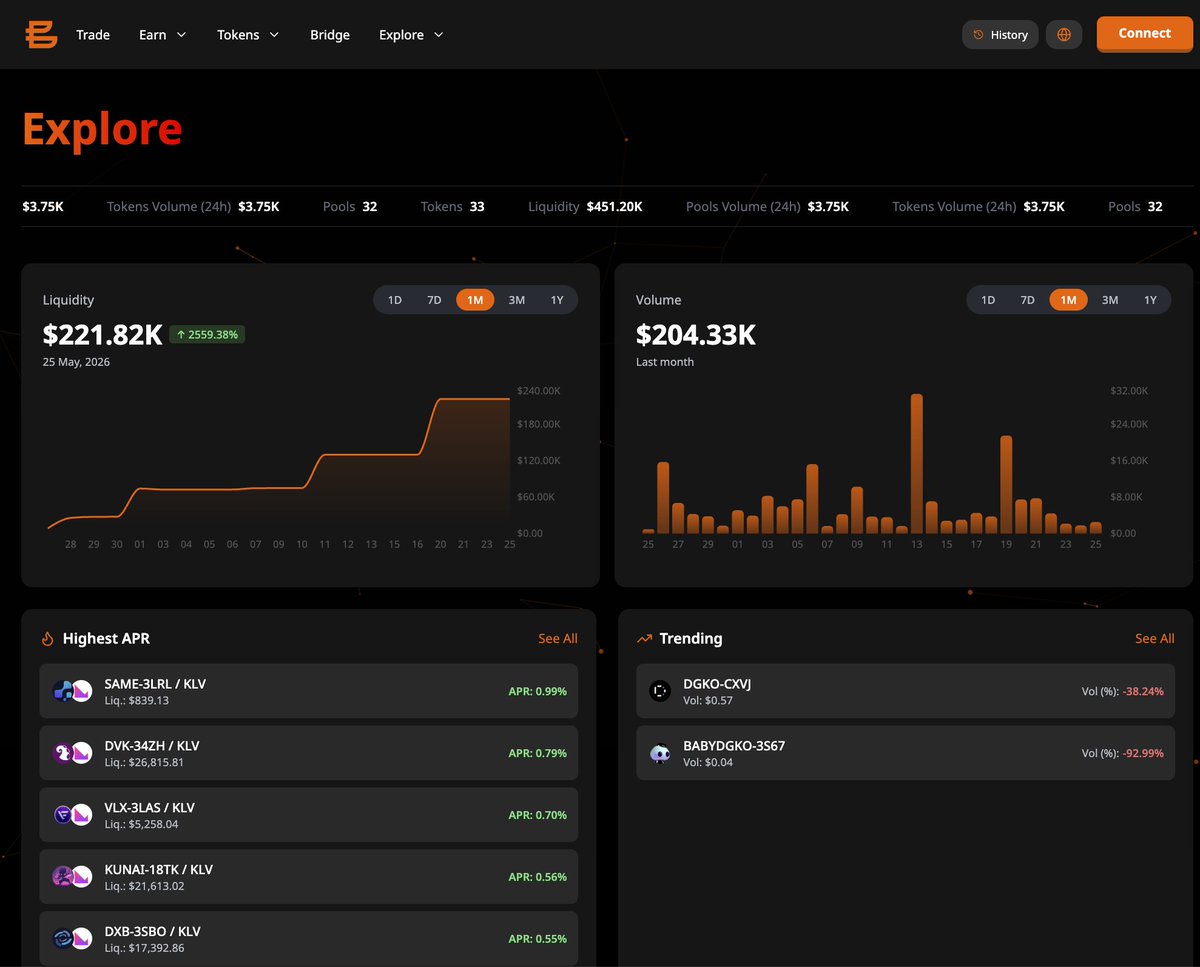The height and width of the screenshot is (967, 1200).
Task: Click the flame icon beside Highest APR
Action: coord(47,638)
